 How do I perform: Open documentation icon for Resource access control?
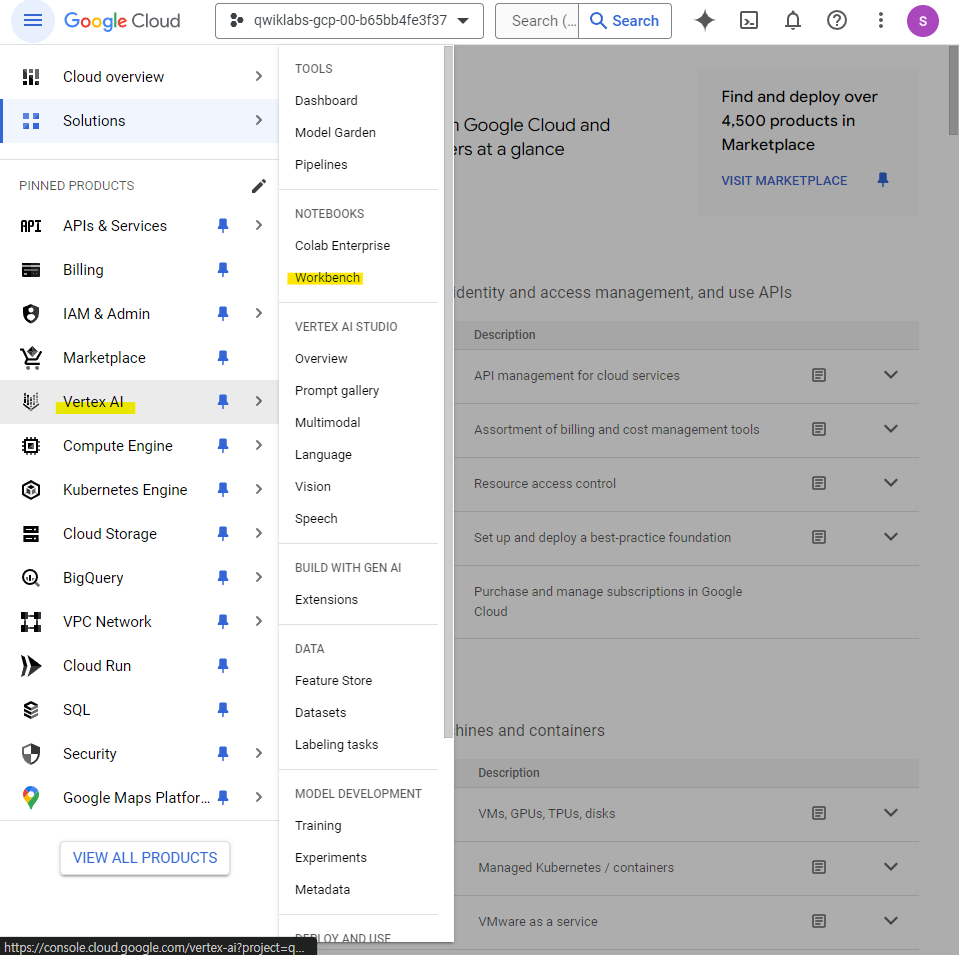pos(818,483)
